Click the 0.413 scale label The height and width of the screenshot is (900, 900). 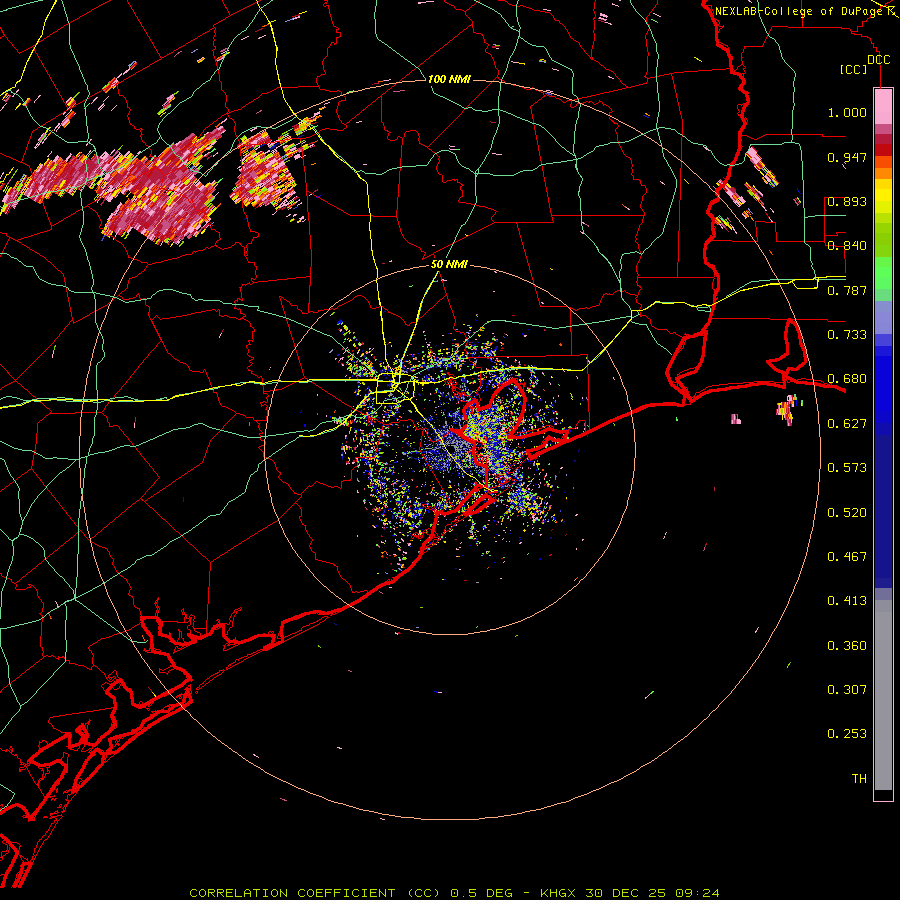847,601
